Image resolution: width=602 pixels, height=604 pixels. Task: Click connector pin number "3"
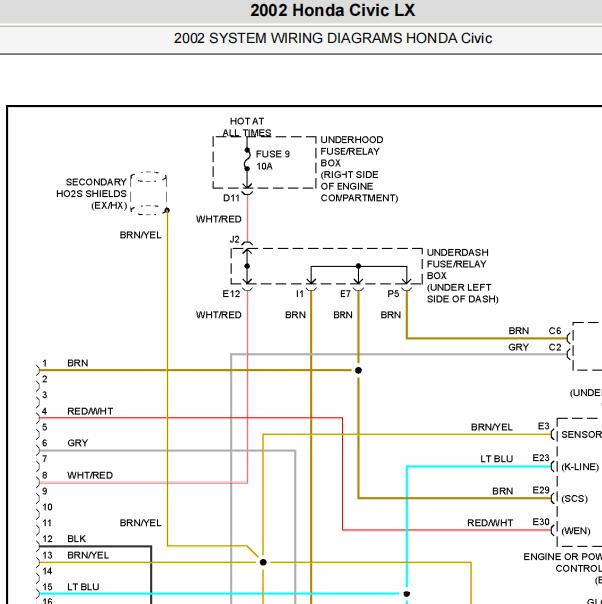point(45,395)
